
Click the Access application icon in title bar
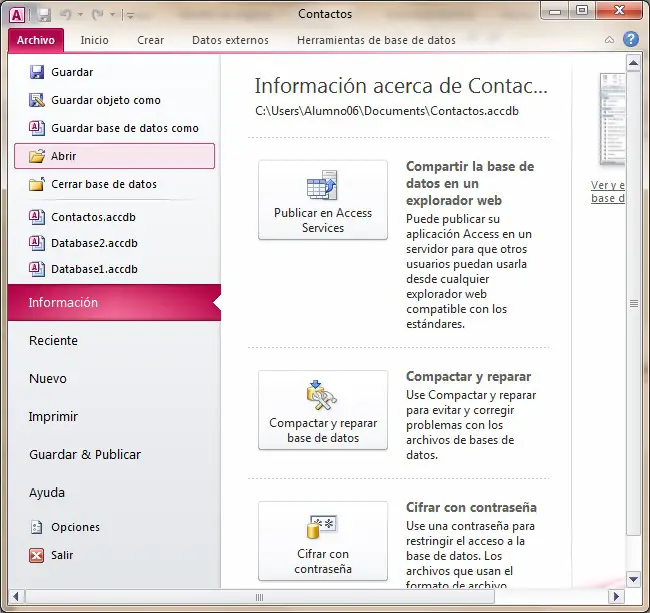17,15
